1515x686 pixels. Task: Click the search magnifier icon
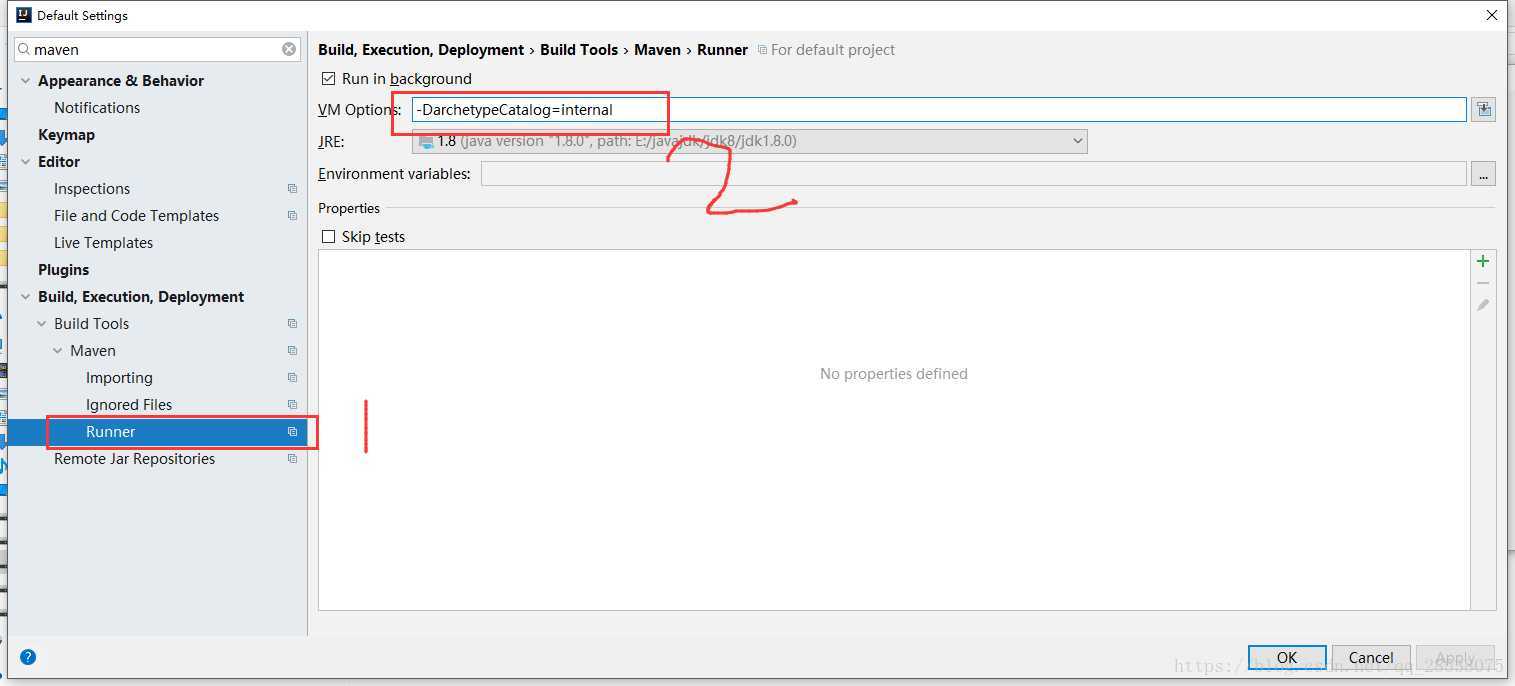tap(24, 49)
